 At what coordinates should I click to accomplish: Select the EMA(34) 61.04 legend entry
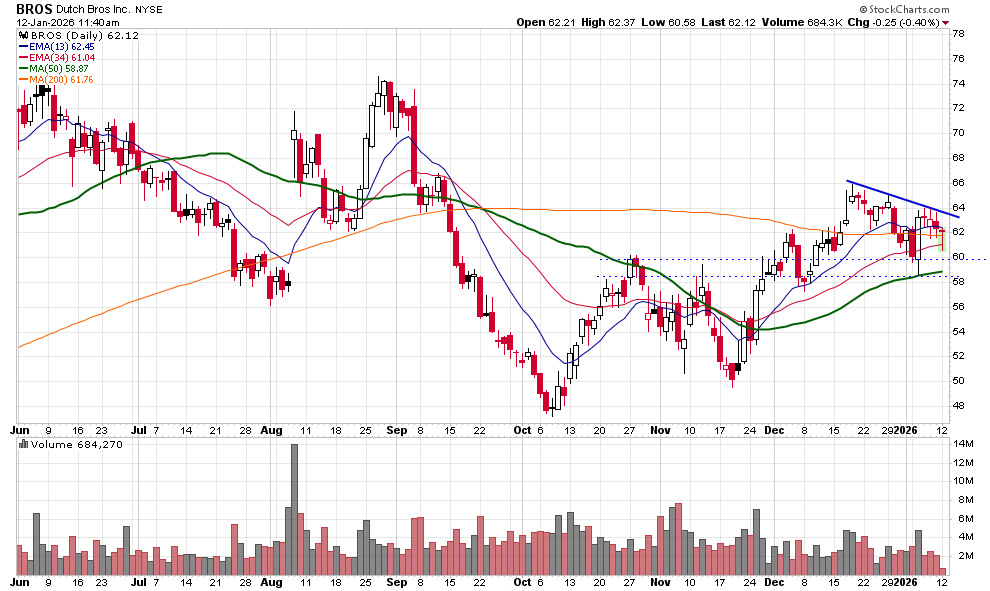coord(57,57)
